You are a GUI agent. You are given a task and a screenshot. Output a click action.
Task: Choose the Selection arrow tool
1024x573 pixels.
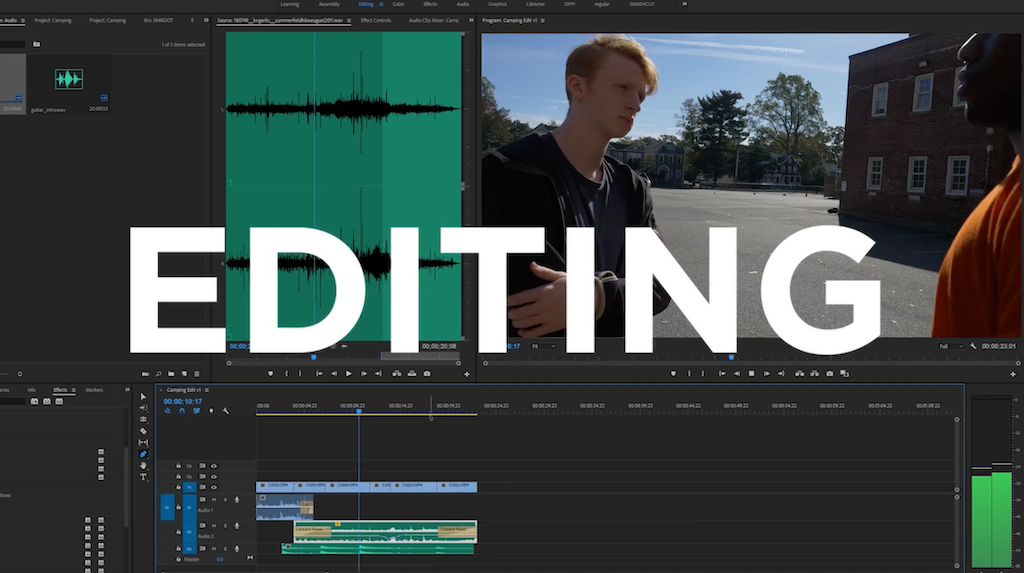(143, 397)
